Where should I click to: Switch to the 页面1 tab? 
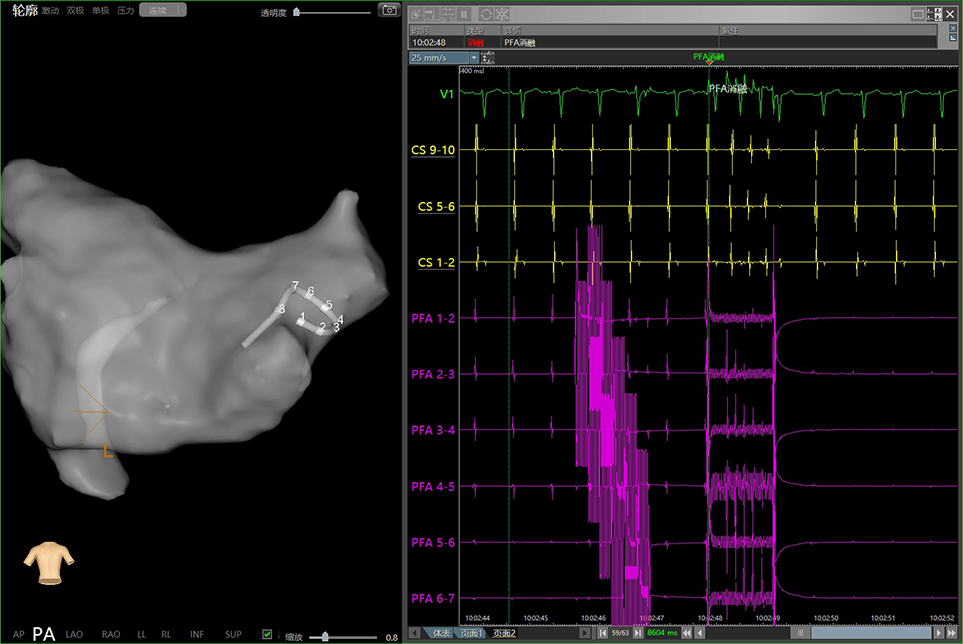pyautogui.click(x=473, y=633)
